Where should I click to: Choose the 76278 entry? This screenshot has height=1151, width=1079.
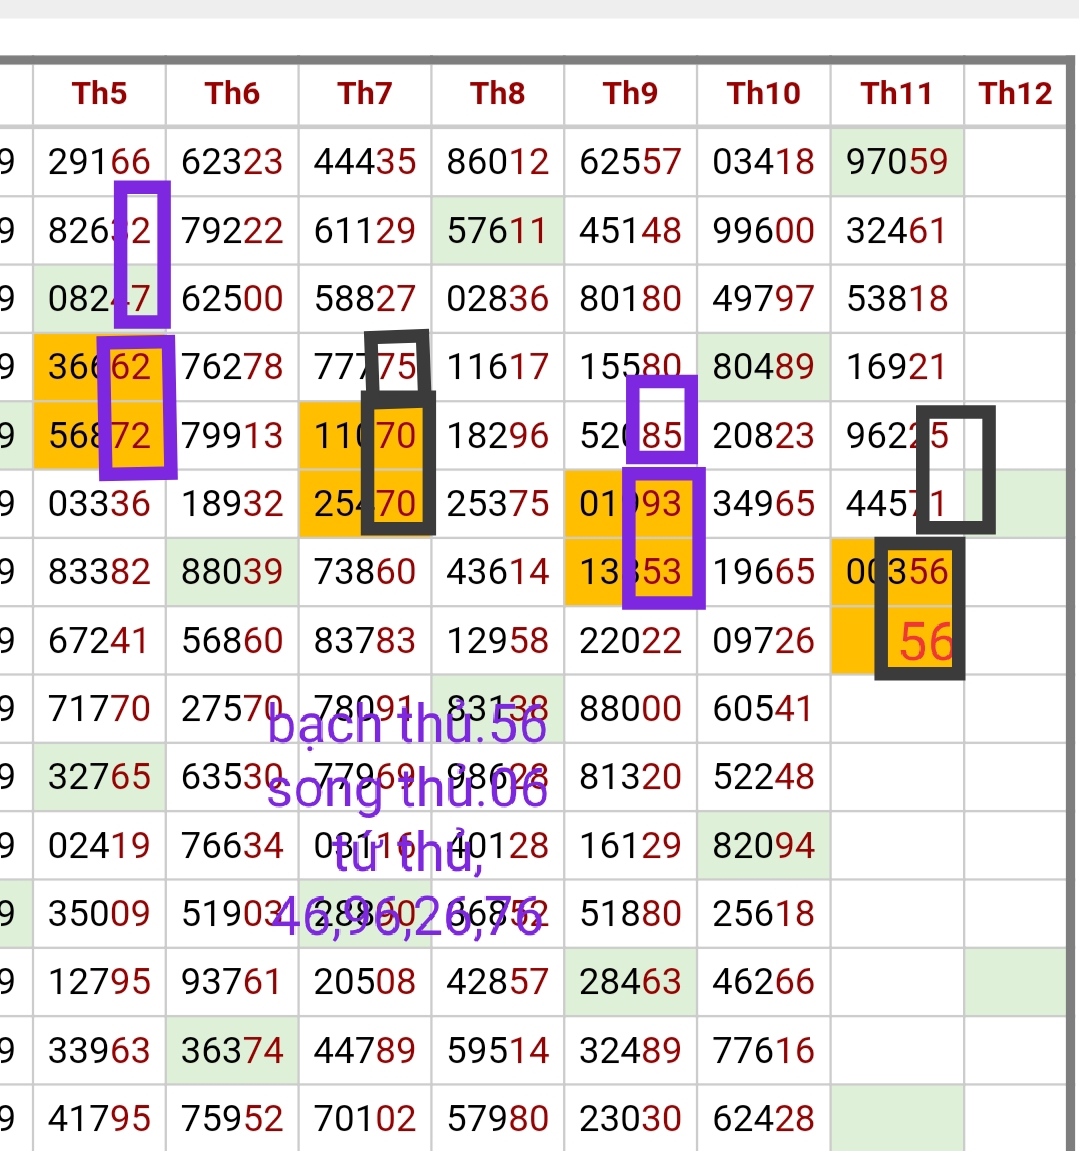click(232, 367)
